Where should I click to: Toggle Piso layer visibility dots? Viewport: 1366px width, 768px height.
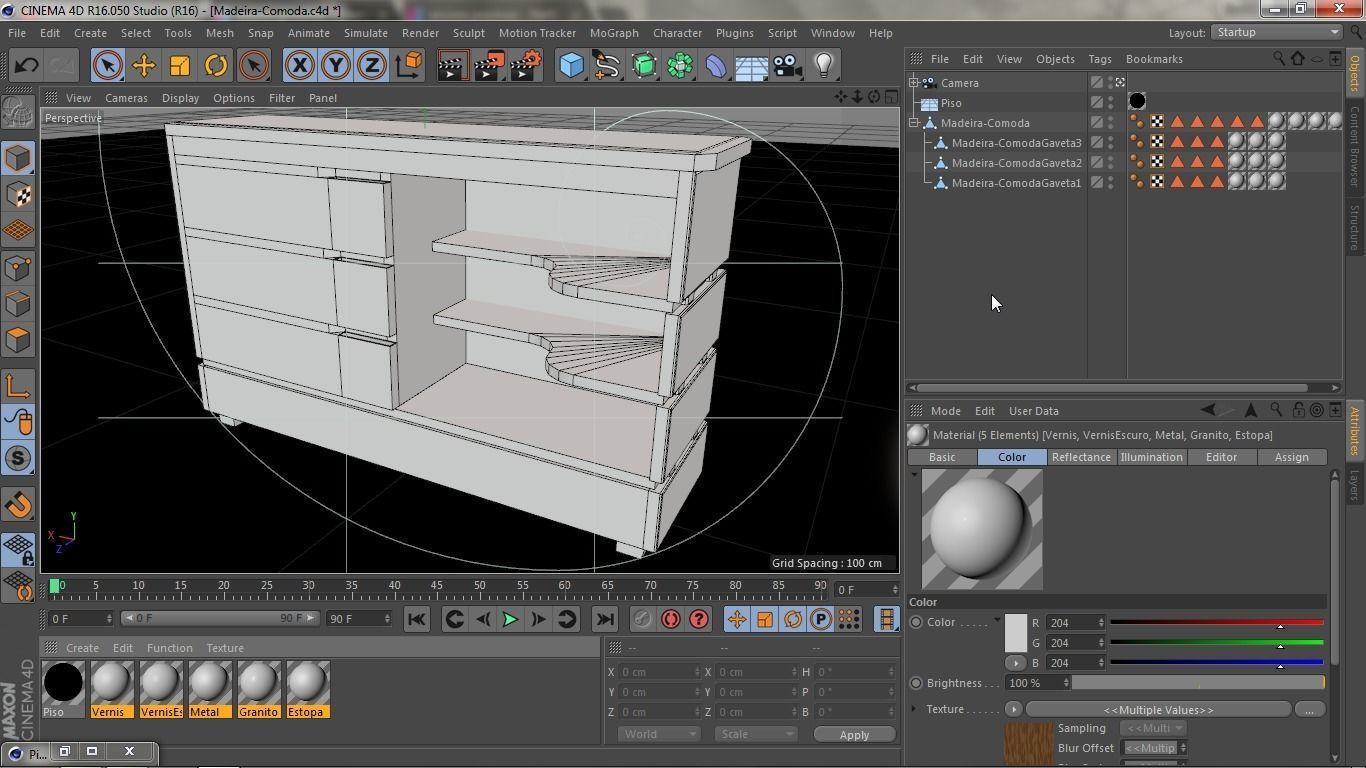tap(1110, 102)
